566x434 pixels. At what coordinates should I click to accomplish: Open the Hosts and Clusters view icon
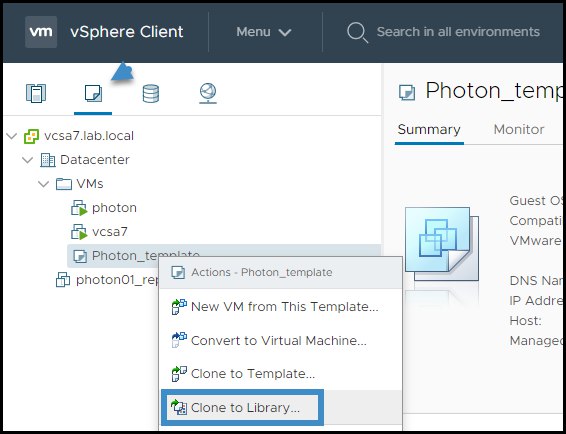pos(36,93)
